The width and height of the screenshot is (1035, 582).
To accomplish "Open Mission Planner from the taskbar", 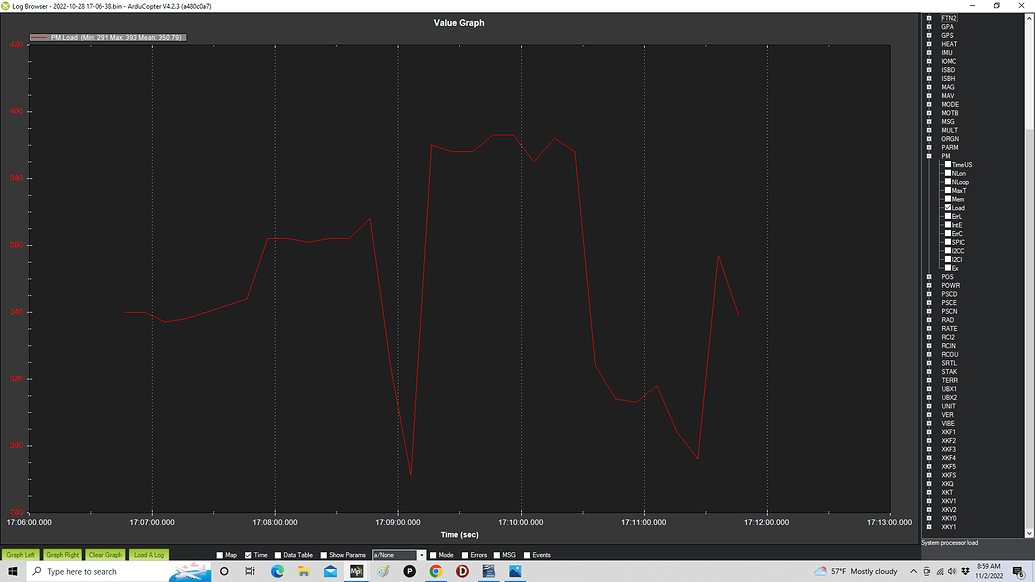I will point(356,571).
